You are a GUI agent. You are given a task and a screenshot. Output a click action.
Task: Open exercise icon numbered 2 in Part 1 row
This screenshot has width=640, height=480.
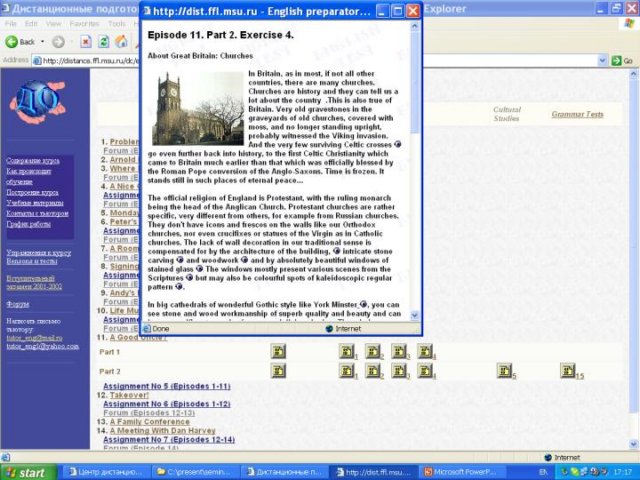[373, 351]
